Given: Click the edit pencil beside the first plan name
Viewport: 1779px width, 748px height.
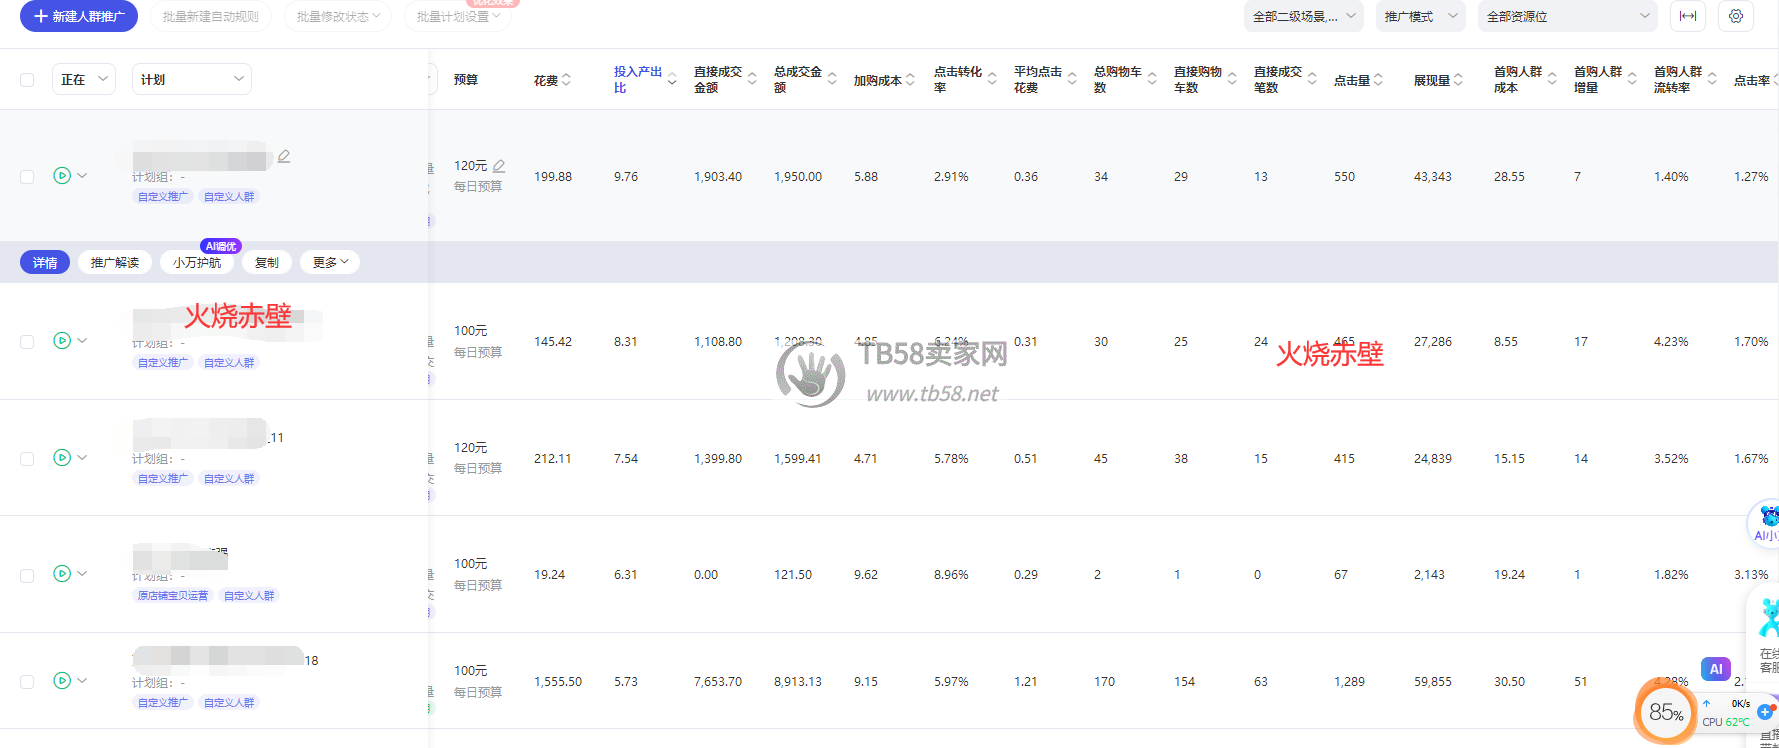Looking at the screenshot, I should click(x=284, y=157).
